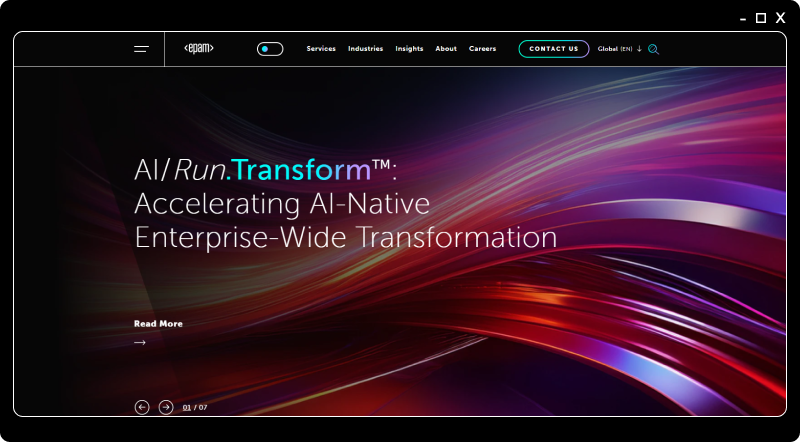Go to the About section
This screenshot has width=800, height=442.
click(x=446, y=49)
